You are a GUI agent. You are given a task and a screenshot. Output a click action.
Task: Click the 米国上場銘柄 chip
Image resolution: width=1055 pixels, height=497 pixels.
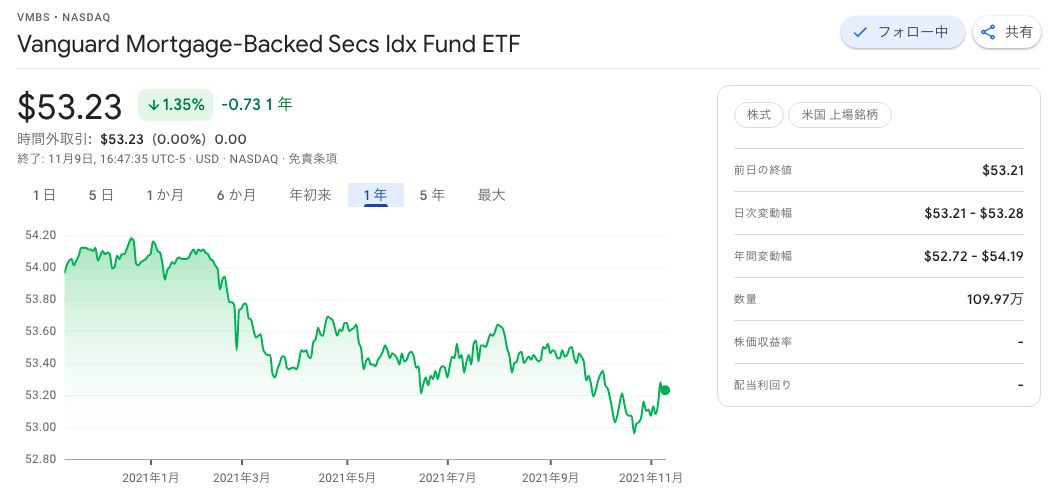click(x=840, y=115)
